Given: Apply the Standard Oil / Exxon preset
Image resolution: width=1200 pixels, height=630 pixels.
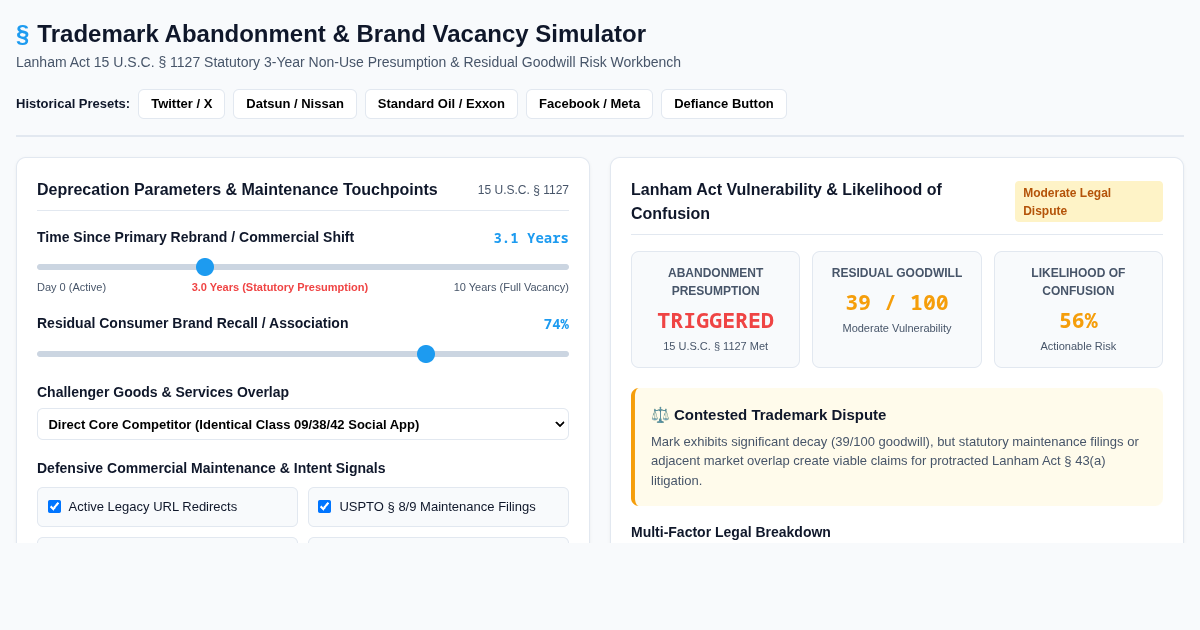Looking at the screenshot, I should pos(441,104).
